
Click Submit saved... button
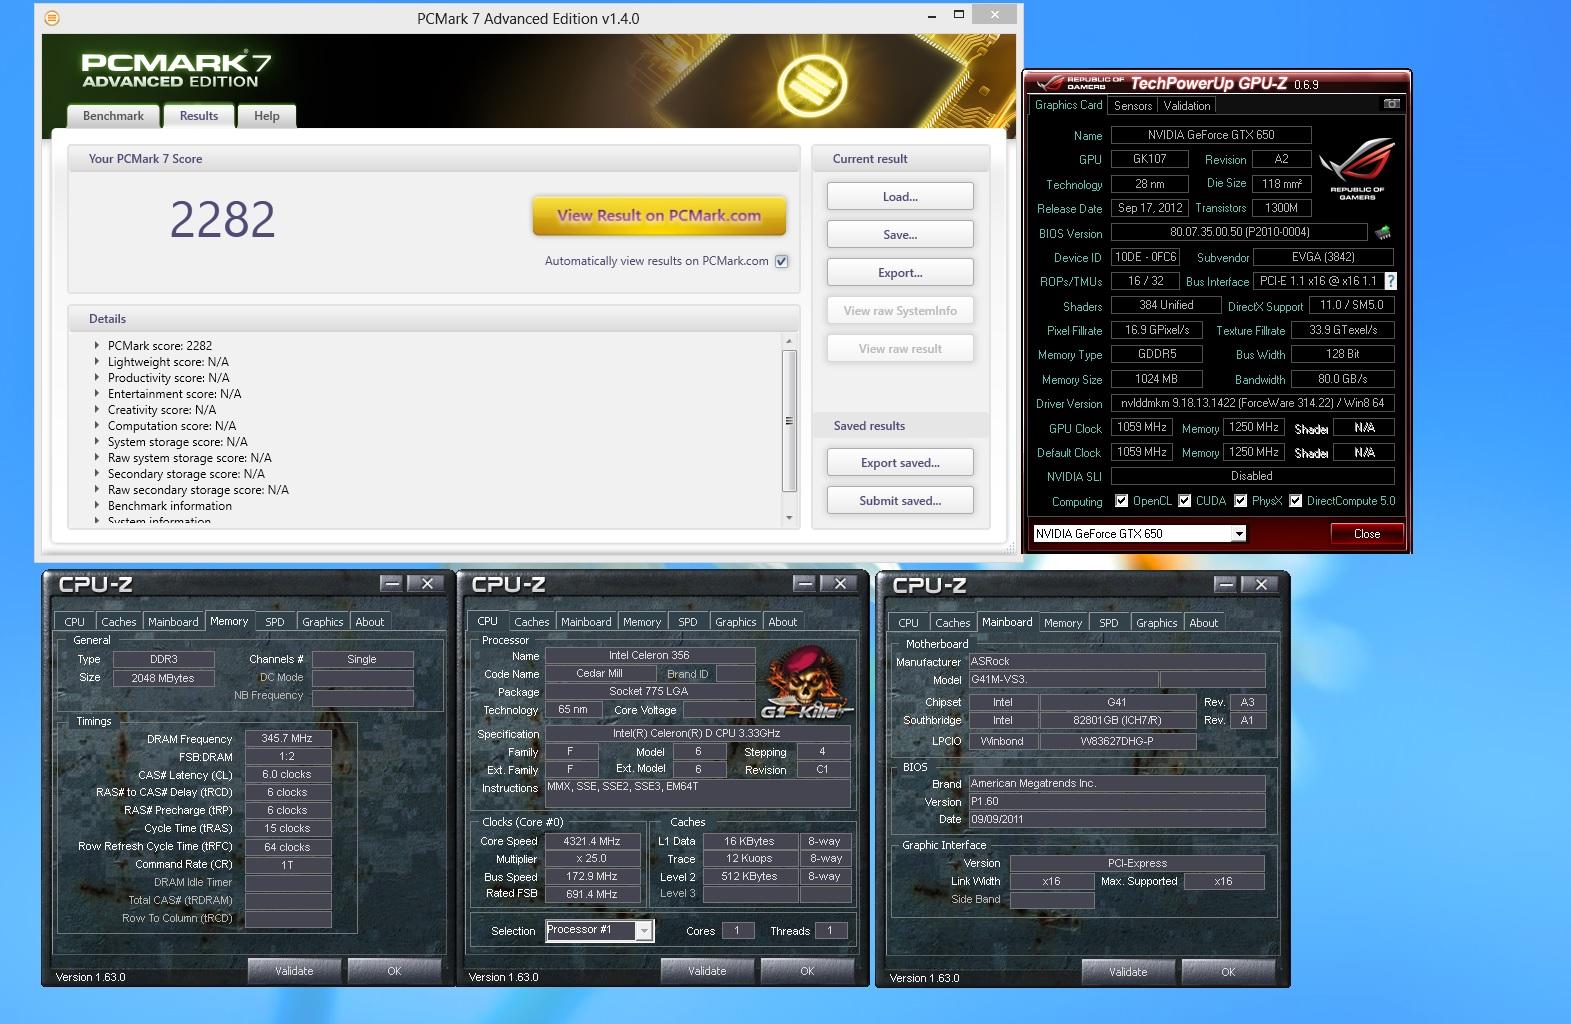[x=900, y=501]
